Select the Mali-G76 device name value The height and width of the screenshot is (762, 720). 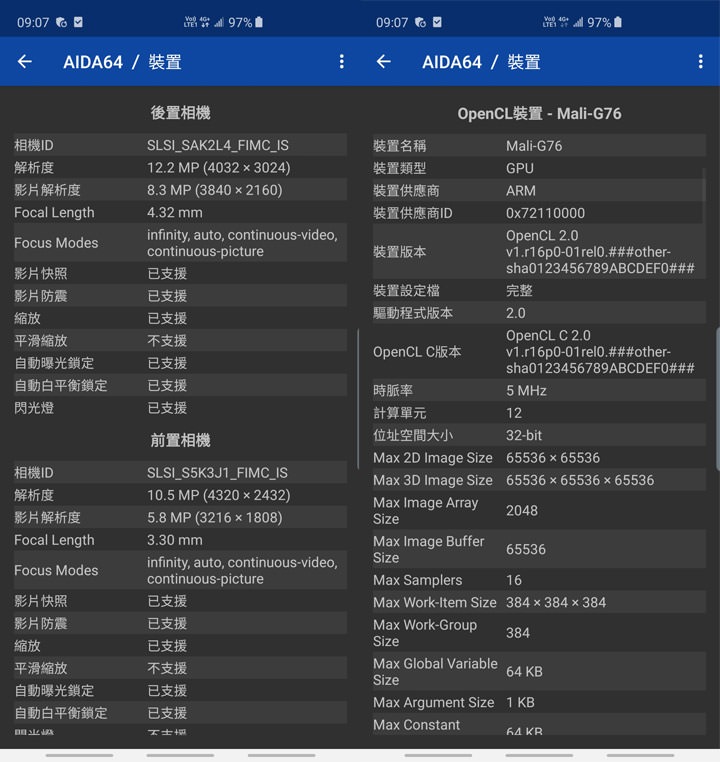click(x=534, y=146)
